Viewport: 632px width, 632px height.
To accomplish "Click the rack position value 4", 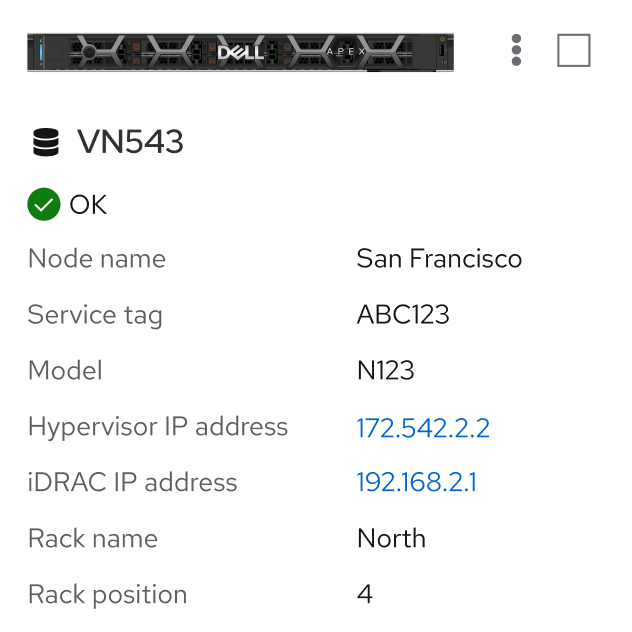I will pos(365,595).
